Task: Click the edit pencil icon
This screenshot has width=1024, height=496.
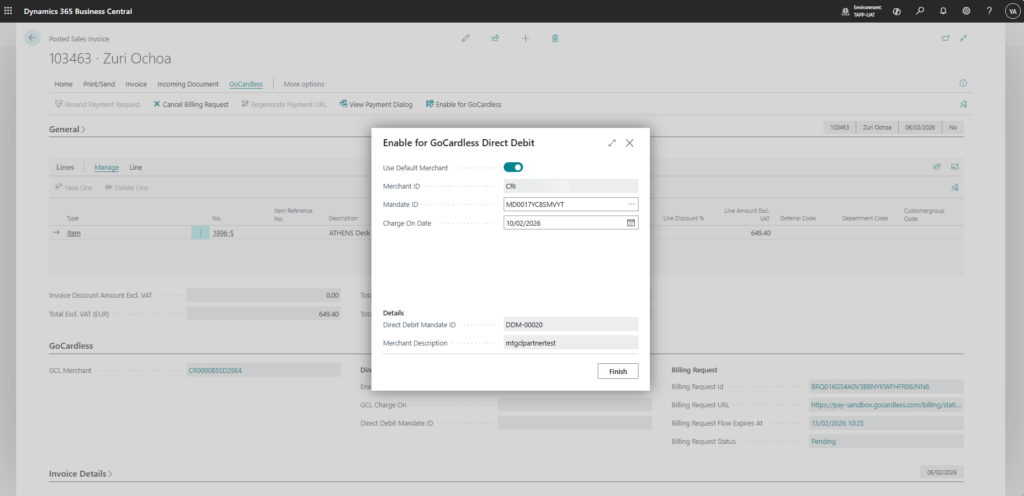Action: coord(465,38)
